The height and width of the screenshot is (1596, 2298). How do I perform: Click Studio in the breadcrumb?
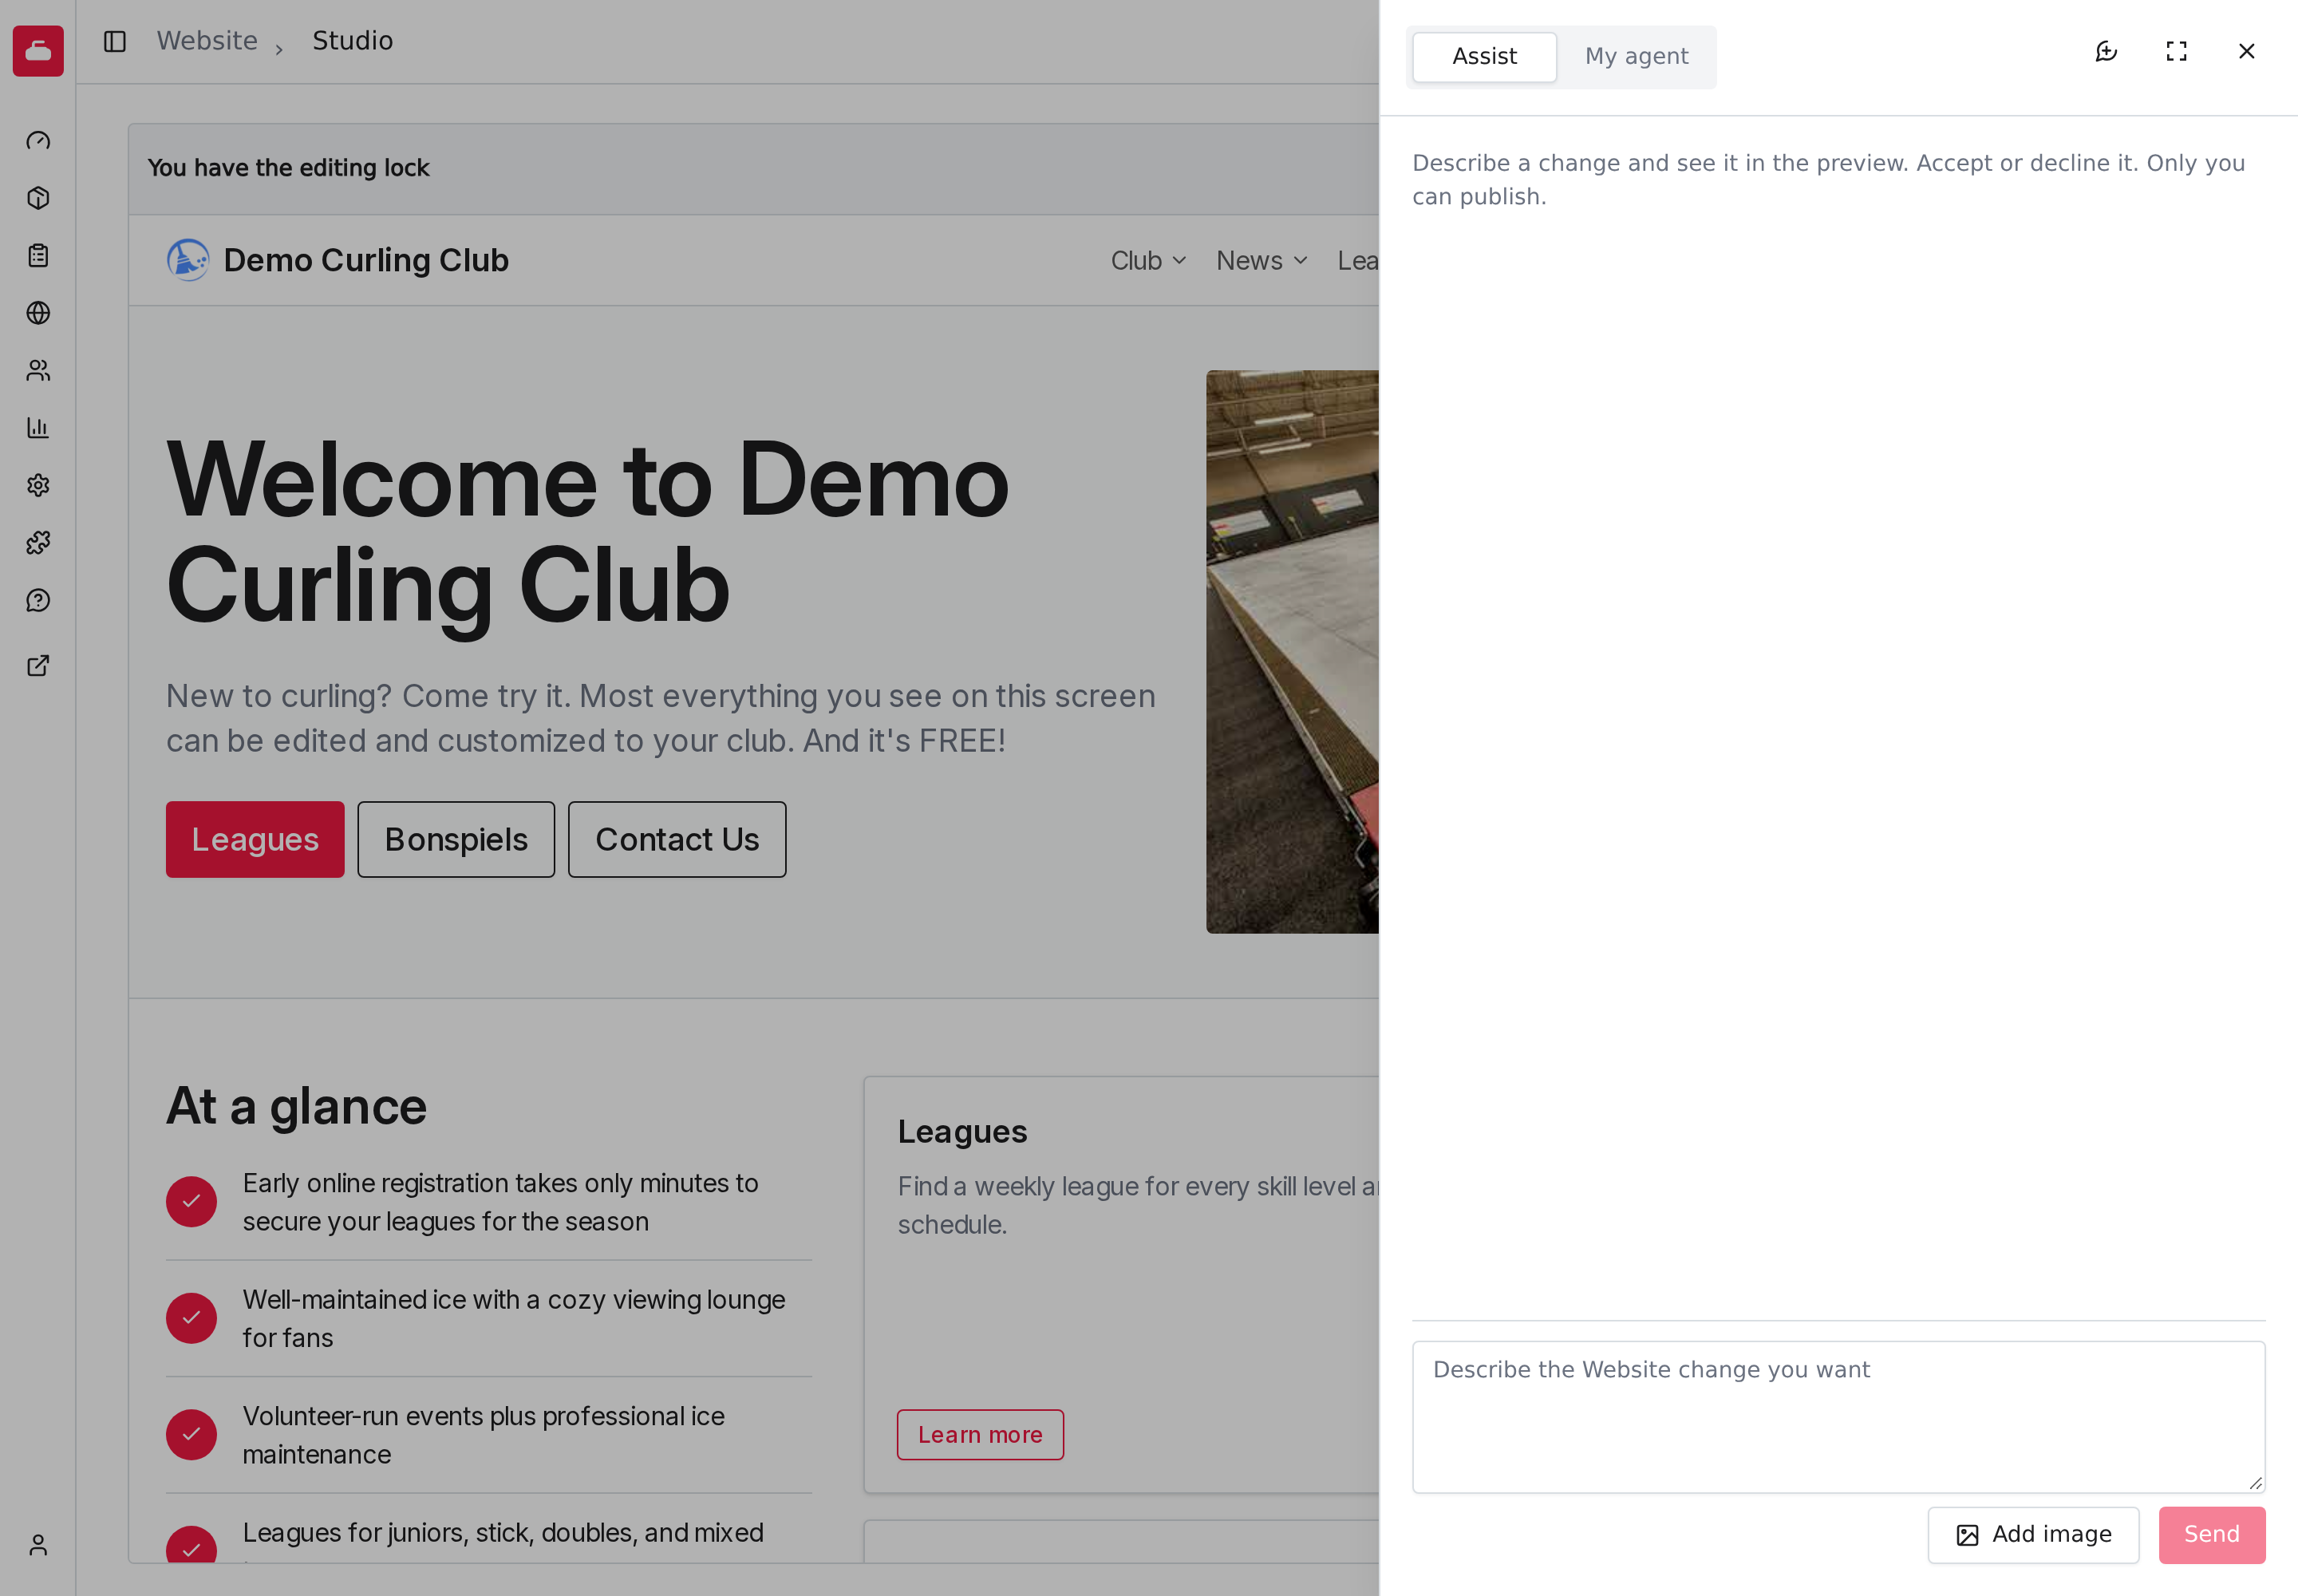pos(352,41)
